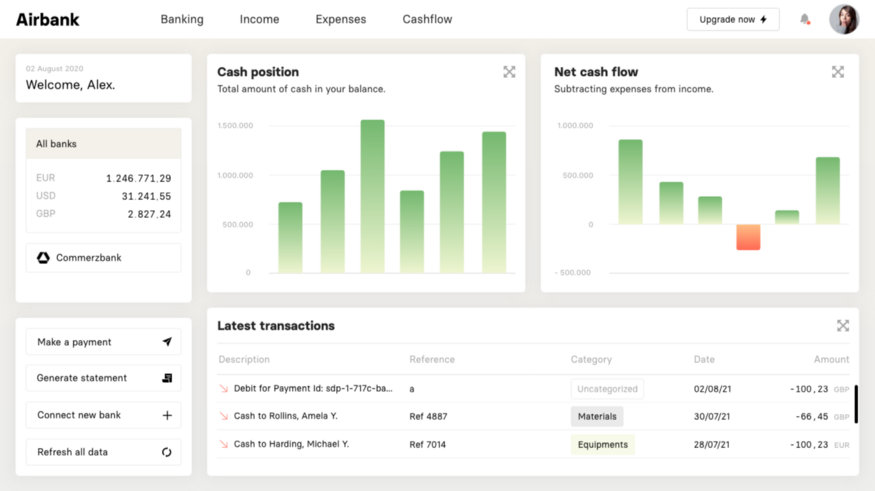This screenshot has width=875, height=491.
Task: Click Connect new bank
Action: tap(104, 415)
